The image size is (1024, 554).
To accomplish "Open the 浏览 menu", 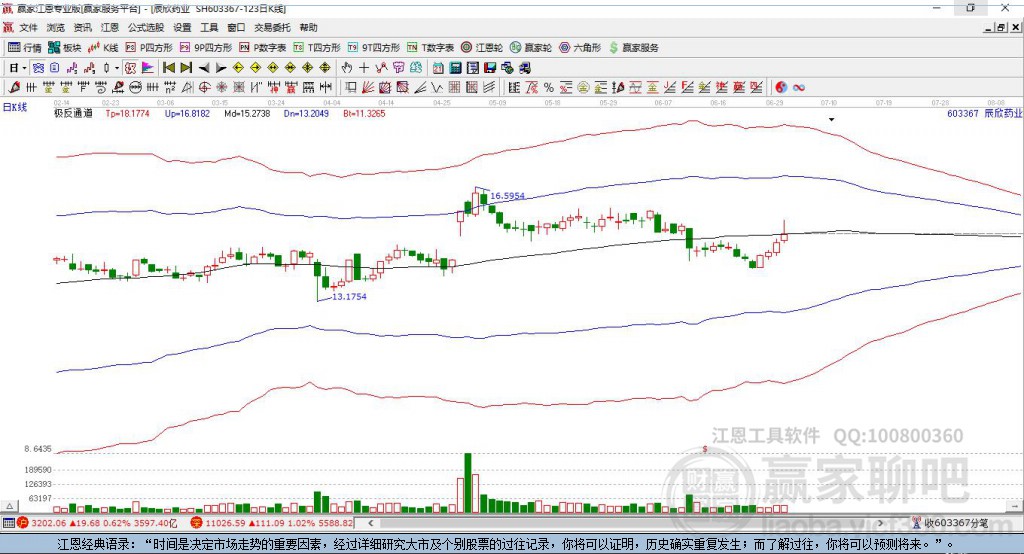I will point(56,27).
